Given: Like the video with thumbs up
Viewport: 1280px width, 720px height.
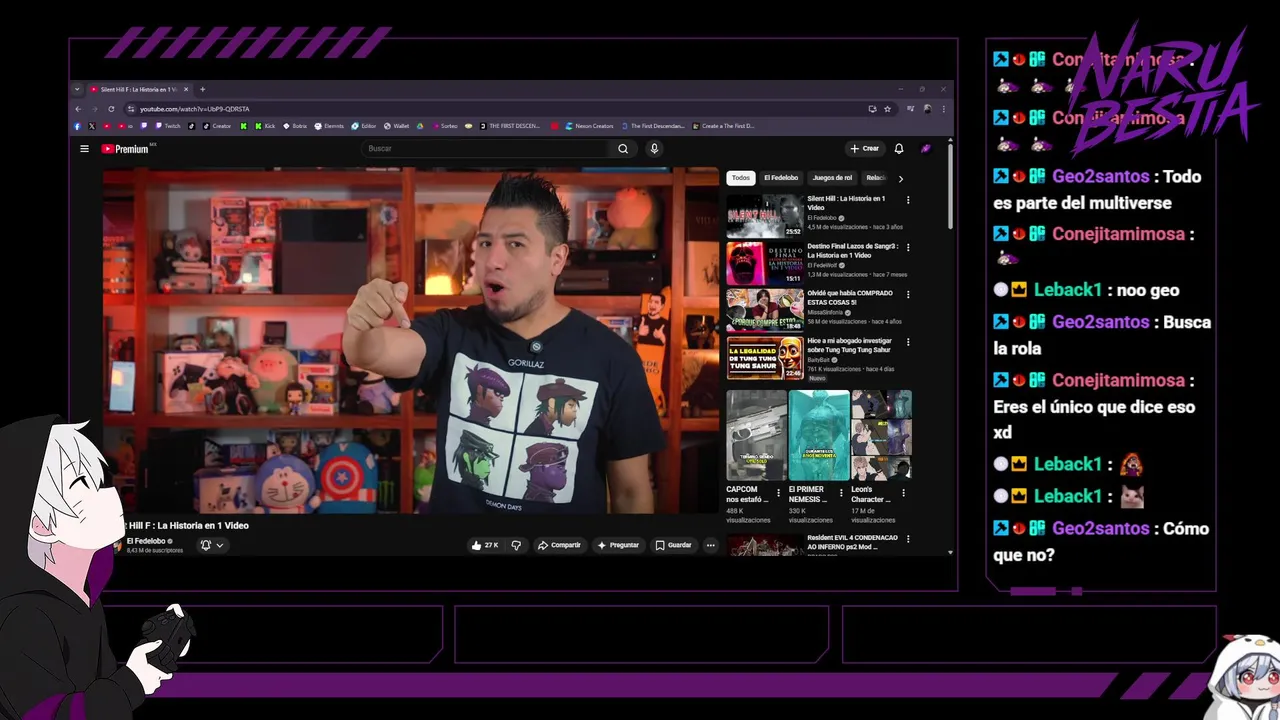Looking at the screenshot, I should coord(485,545).
